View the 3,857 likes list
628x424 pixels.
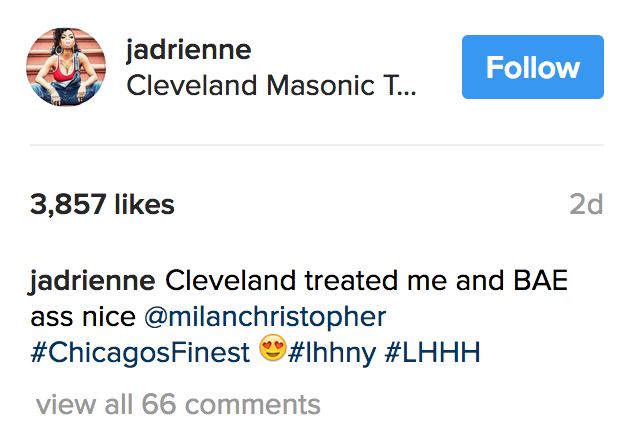[102, 205]
